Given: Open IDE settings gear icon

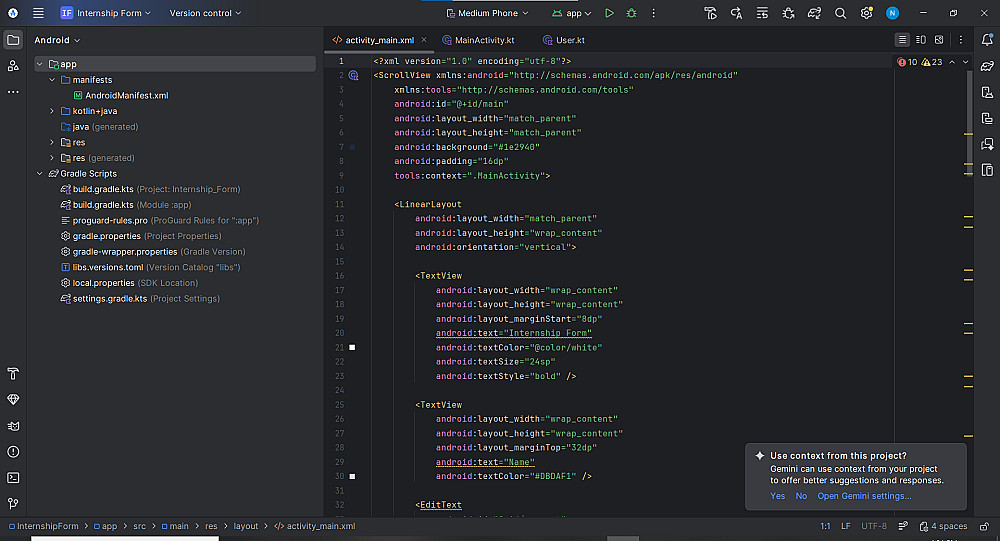Looking at the screenshot, I should point(866,13).
